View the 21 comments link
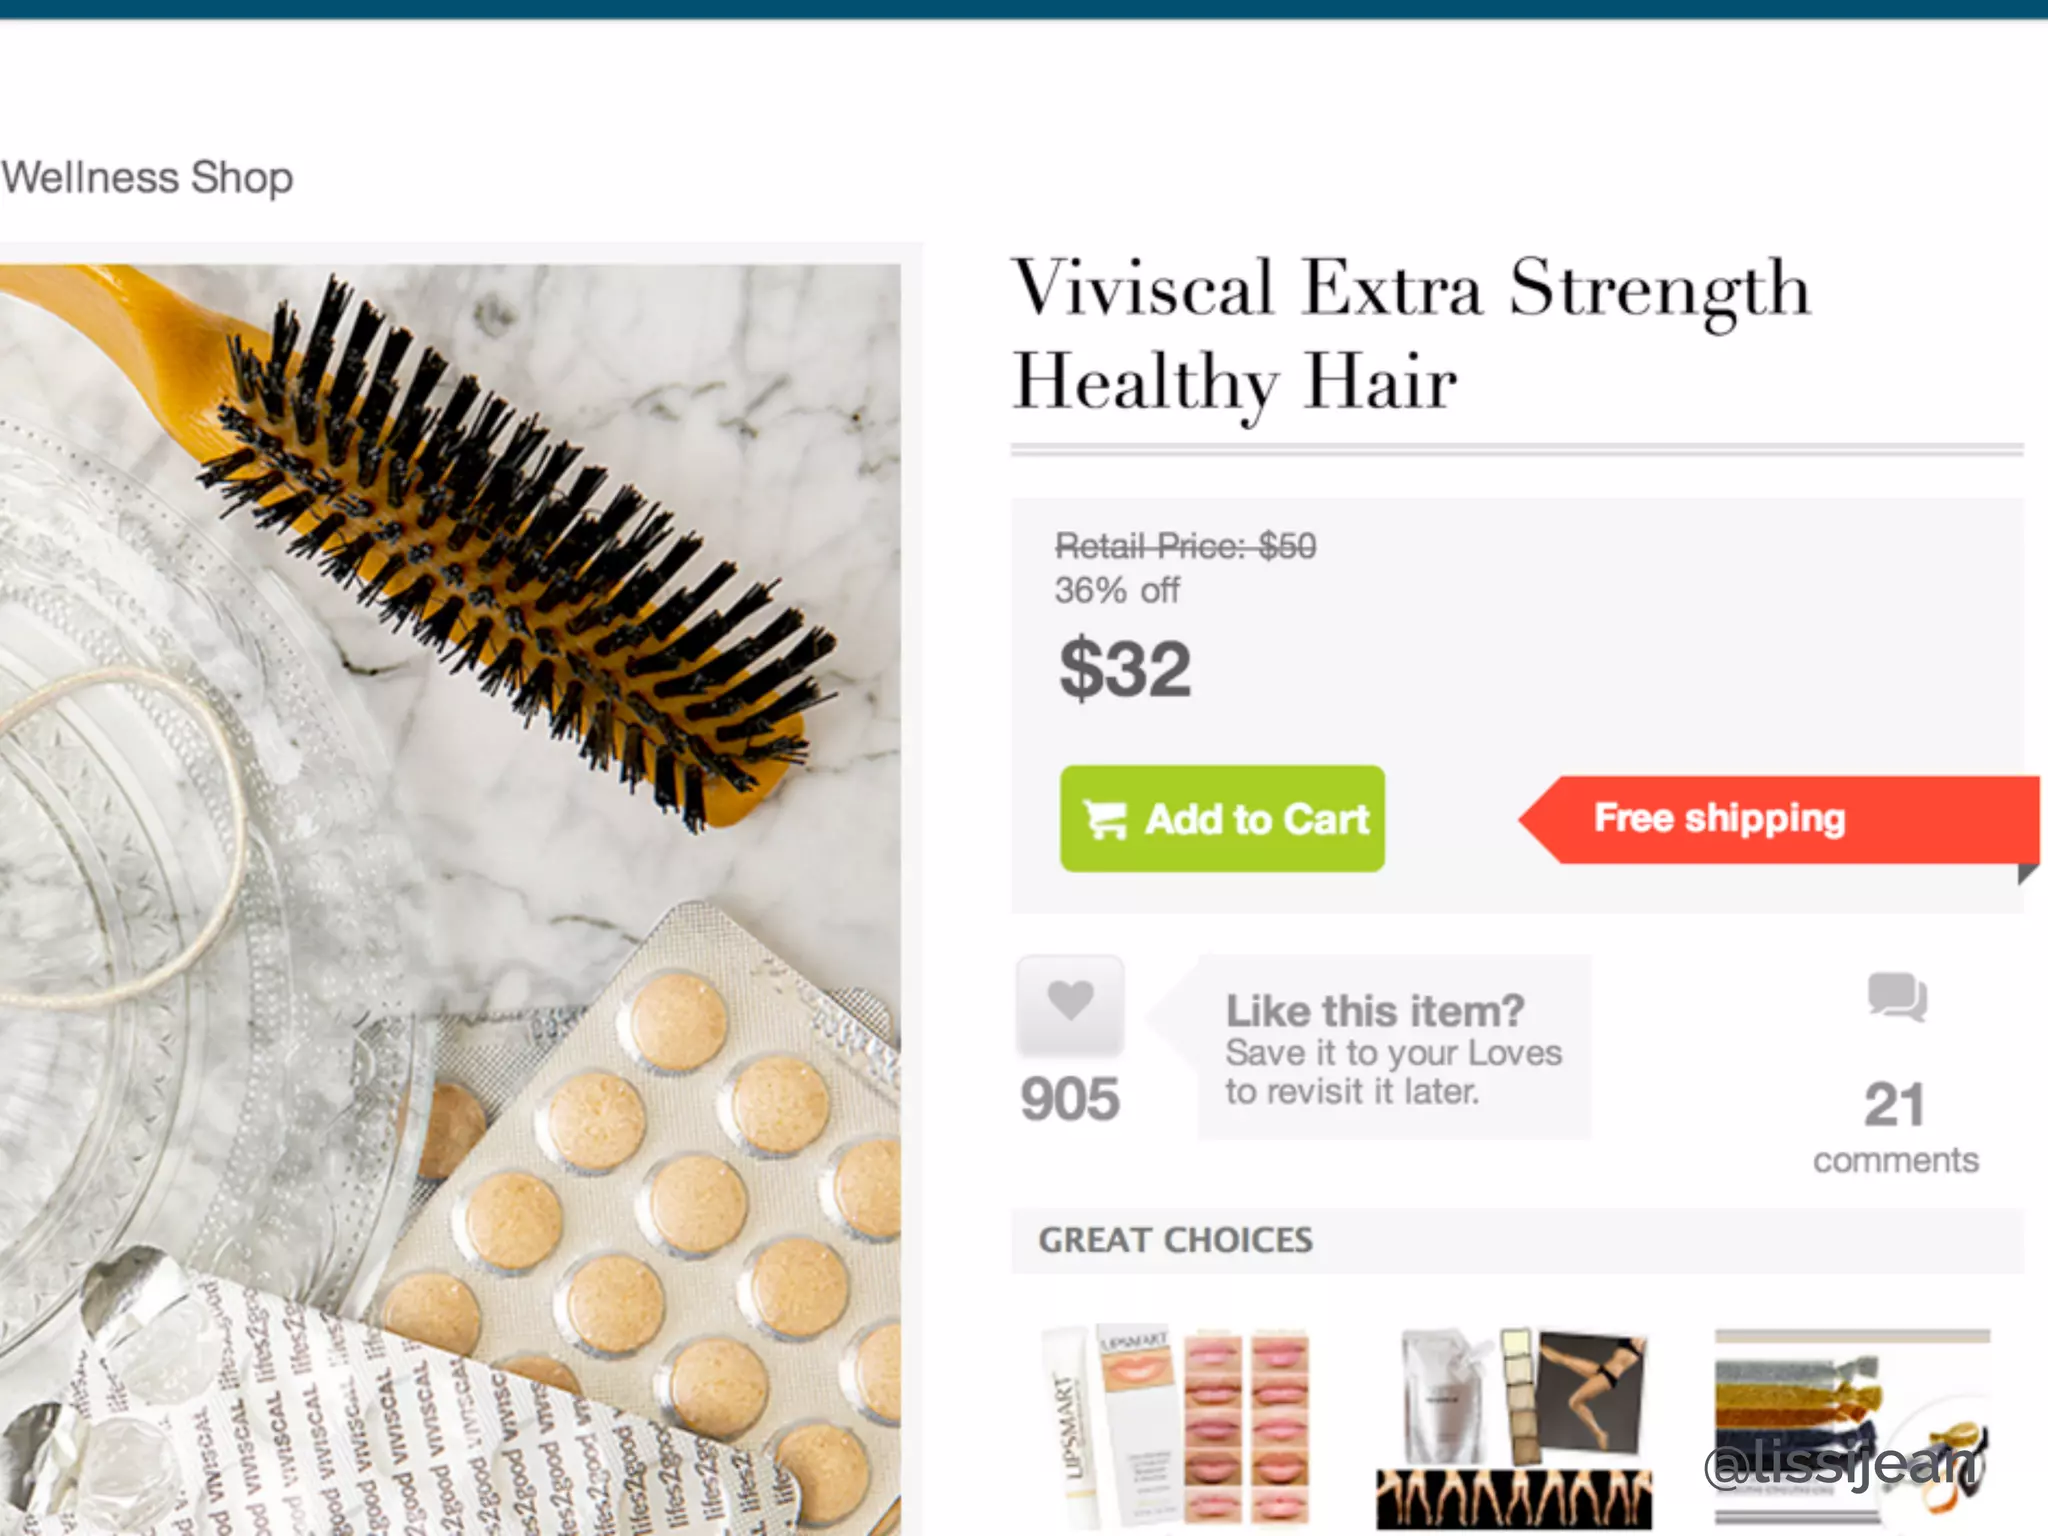The width and height of the screenshot is (2048, 1536). (1895, 1127)
